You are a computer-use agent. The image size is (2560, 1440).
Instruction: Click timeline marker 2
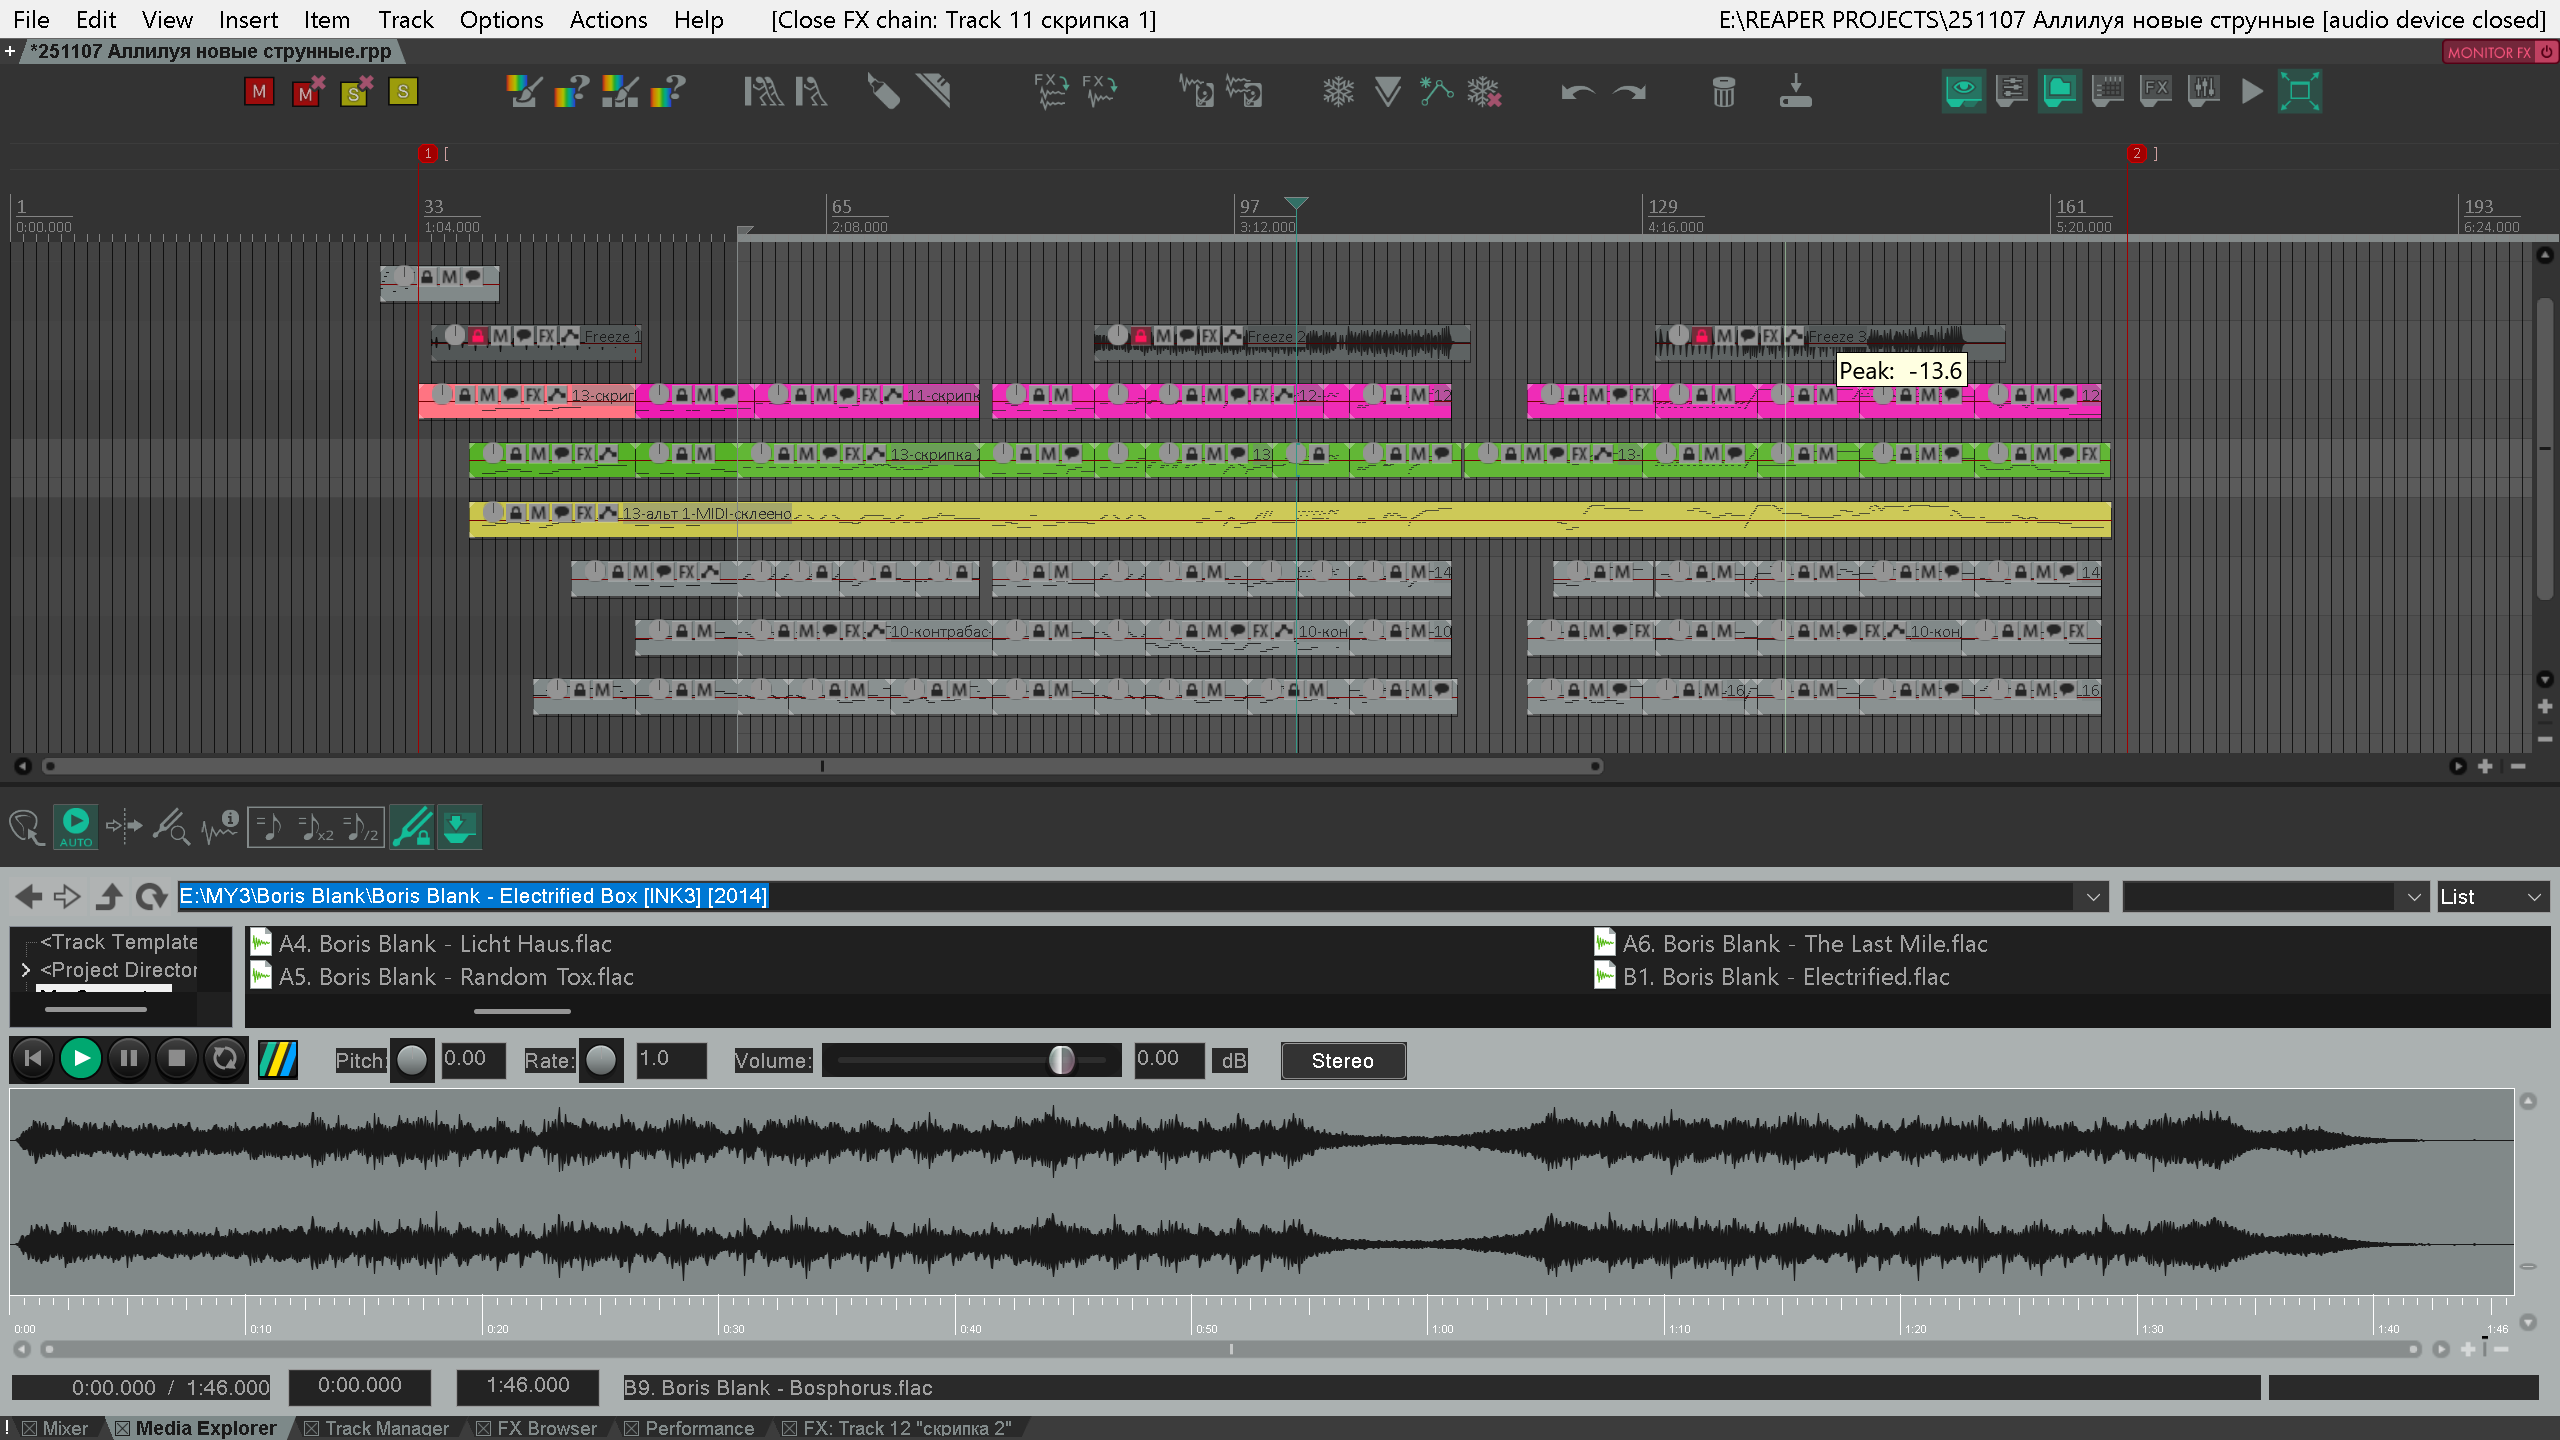2136,153
